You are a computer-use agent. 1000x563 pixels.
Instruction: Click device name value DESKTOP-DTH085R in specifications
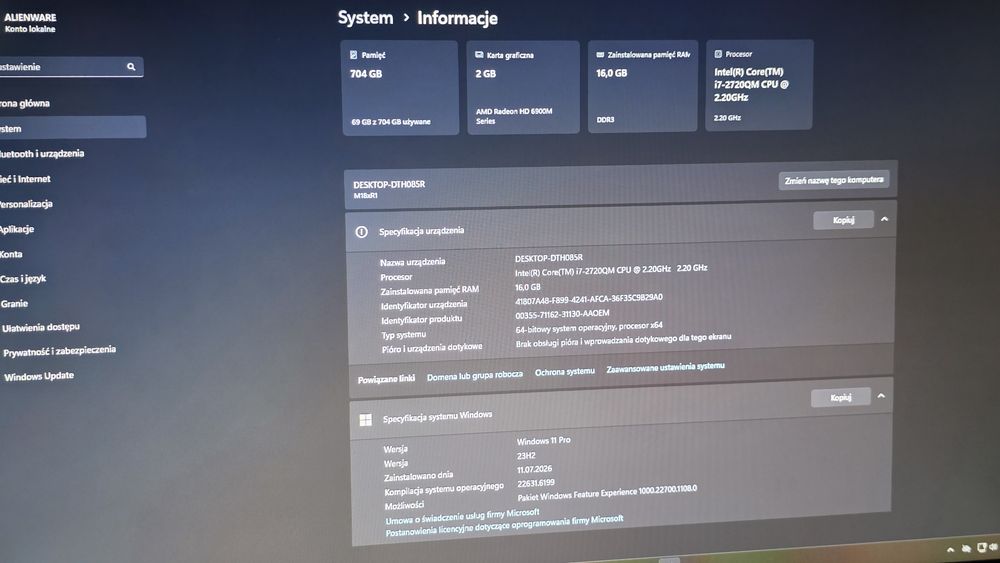[x=548, y=258]
